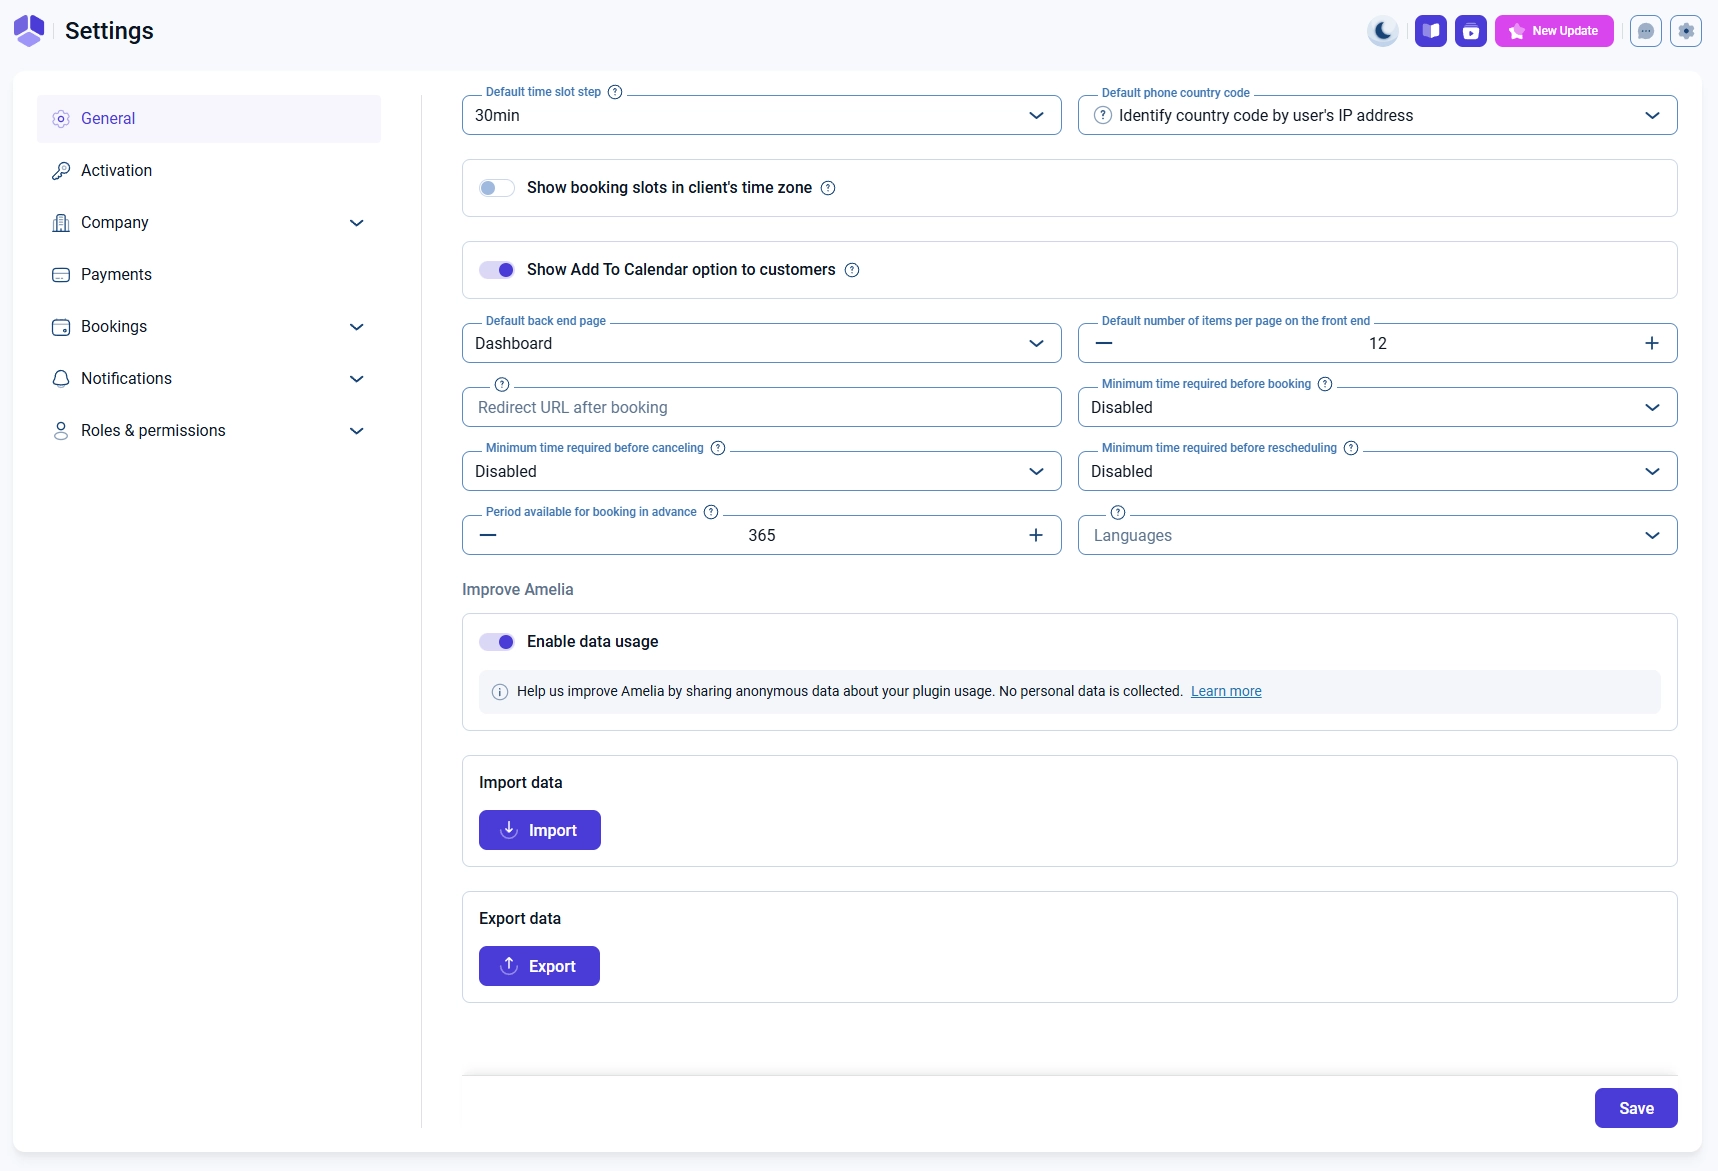Open Payments settings menu item

(x=209, y=275)
